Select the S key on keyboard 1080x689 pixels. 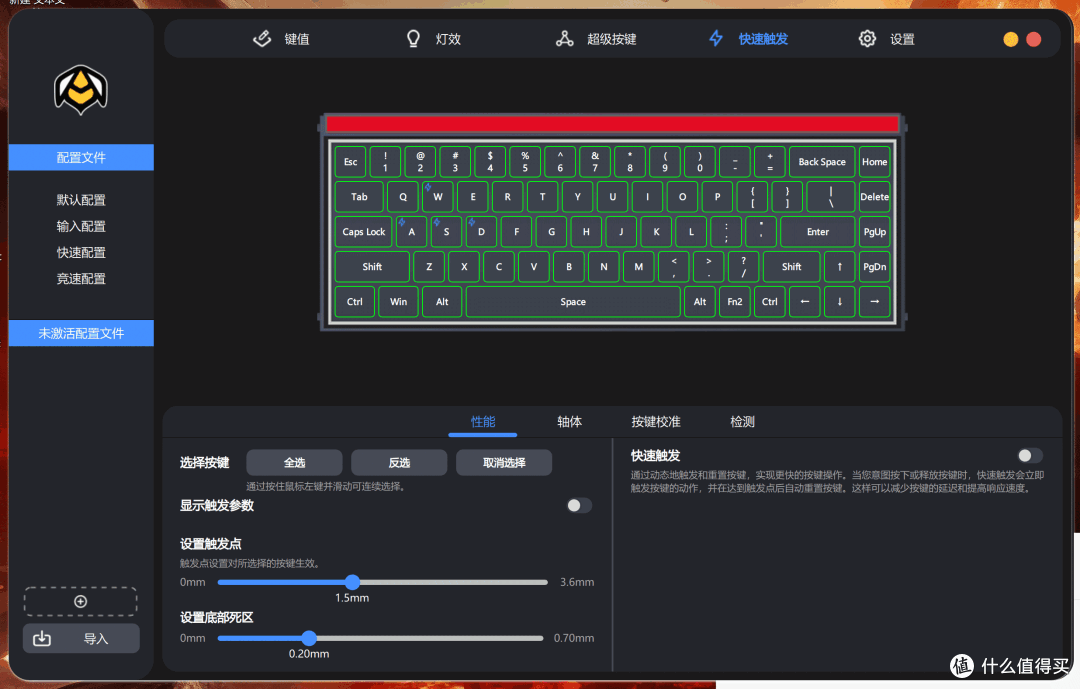[446, 232]
